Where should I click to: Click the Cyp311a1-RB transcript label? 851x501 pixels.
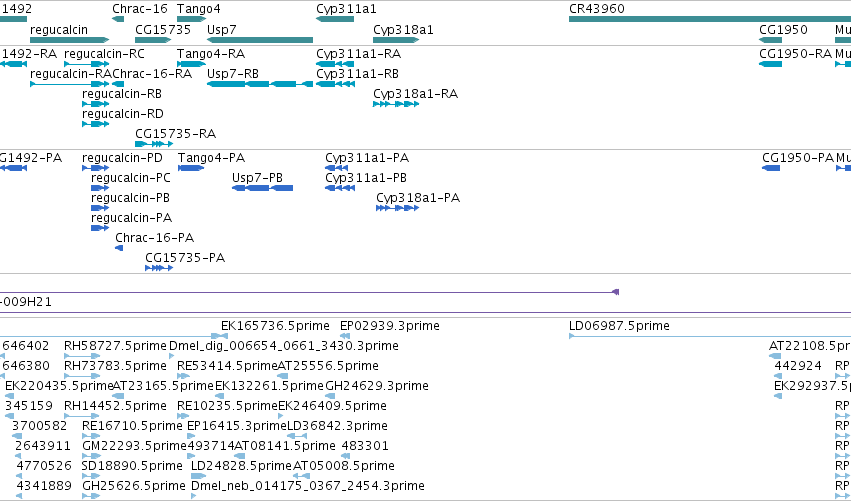click(358, 74)
